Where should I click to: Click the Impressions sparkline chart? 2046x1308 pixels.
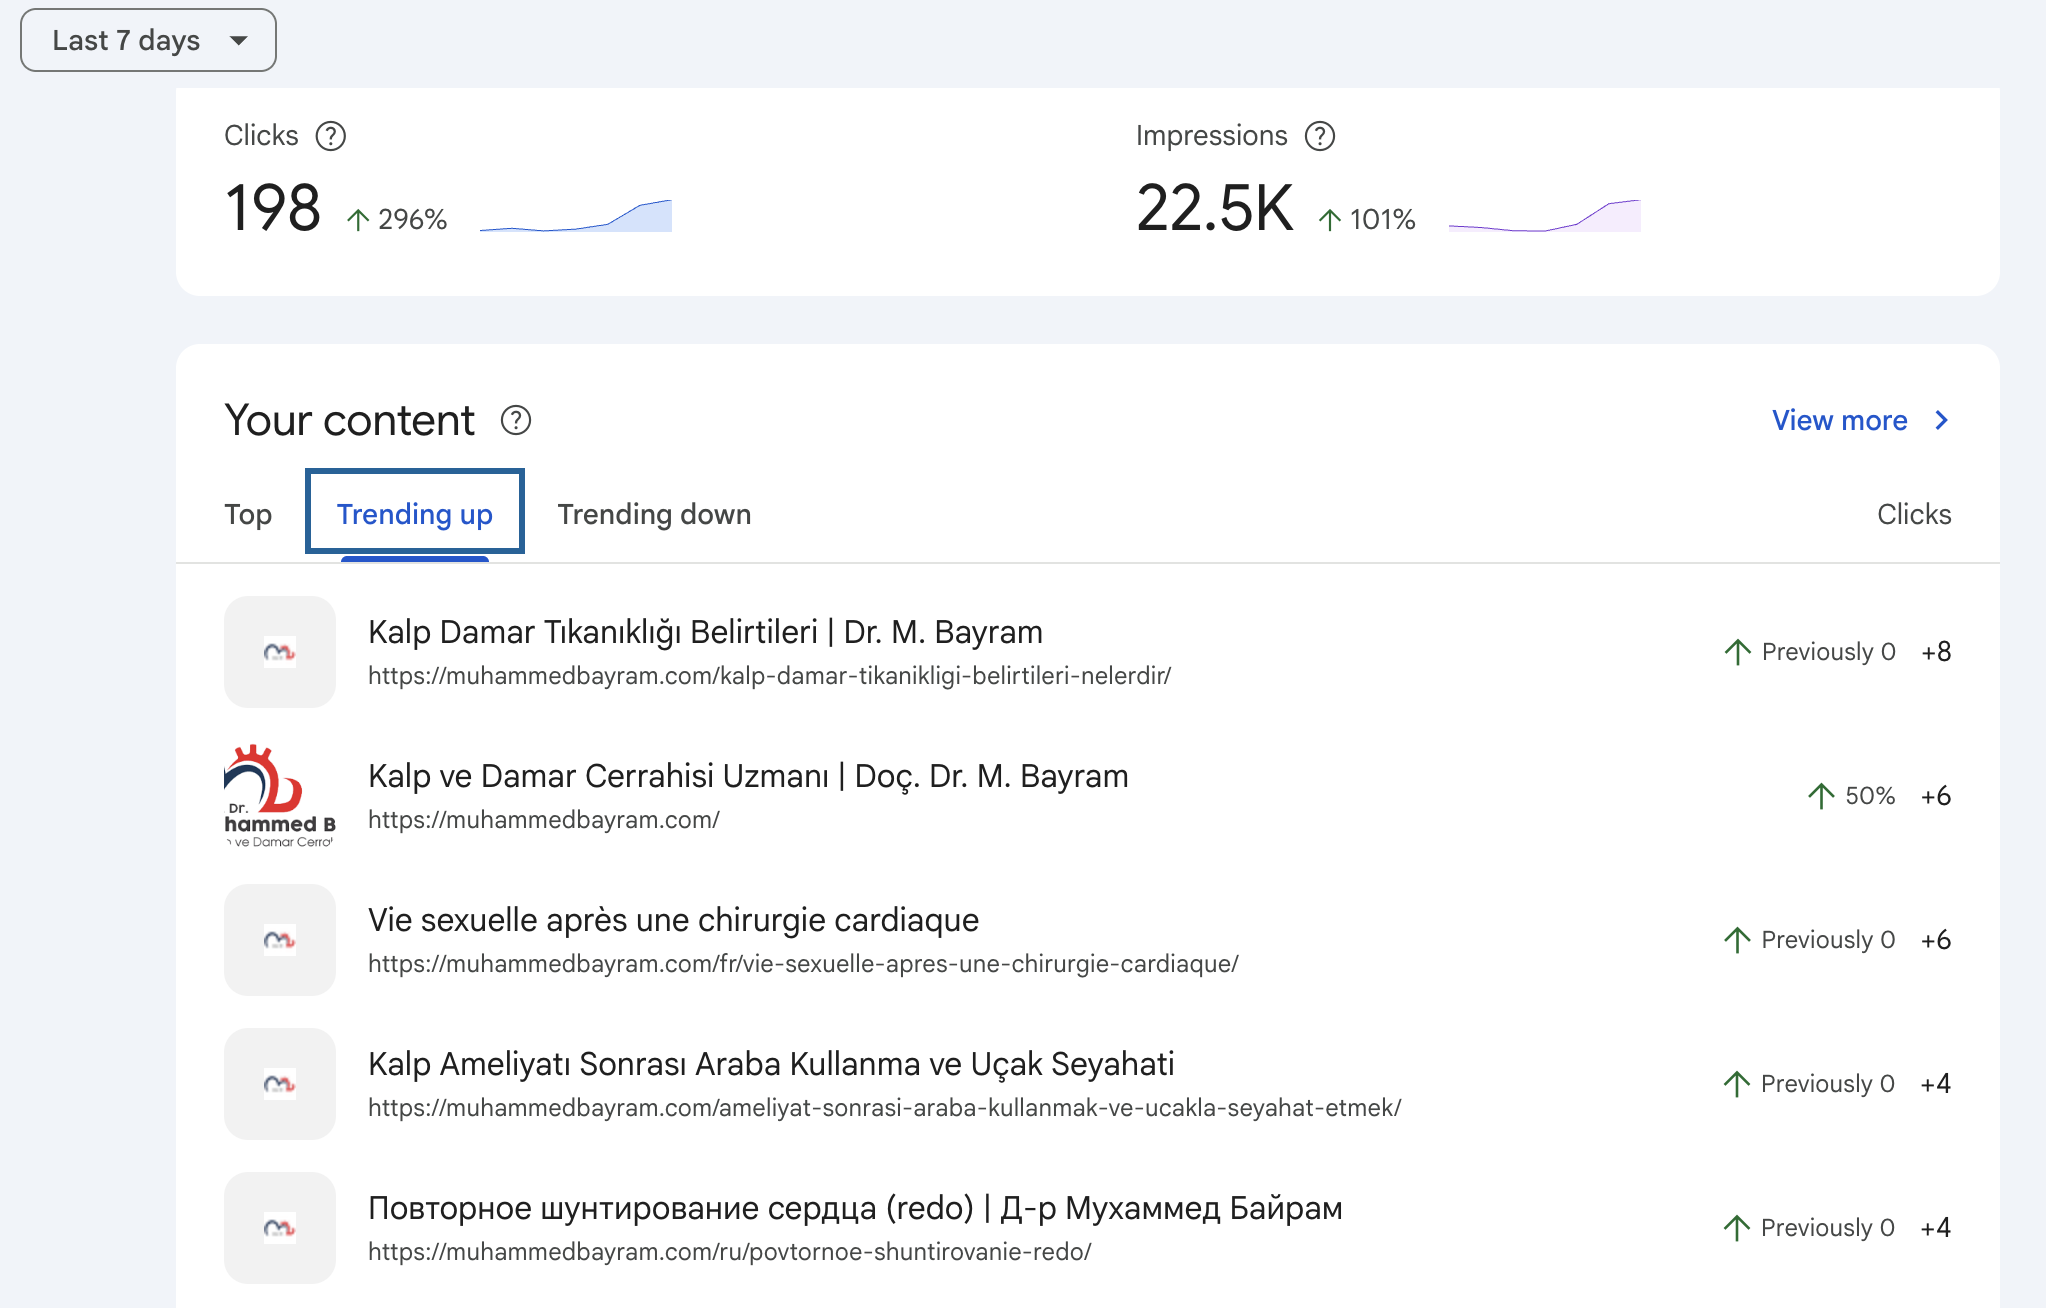coord(1545,216)
